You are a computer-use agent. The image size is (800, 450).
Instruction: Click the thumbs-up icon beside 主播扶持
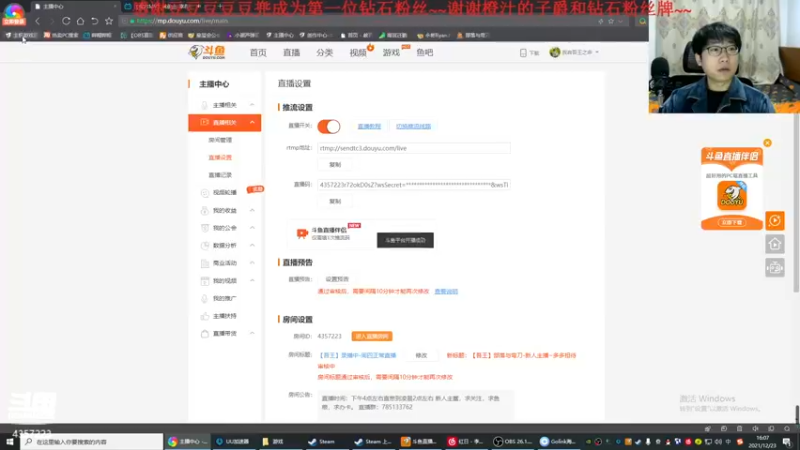(x=205, y=316)
